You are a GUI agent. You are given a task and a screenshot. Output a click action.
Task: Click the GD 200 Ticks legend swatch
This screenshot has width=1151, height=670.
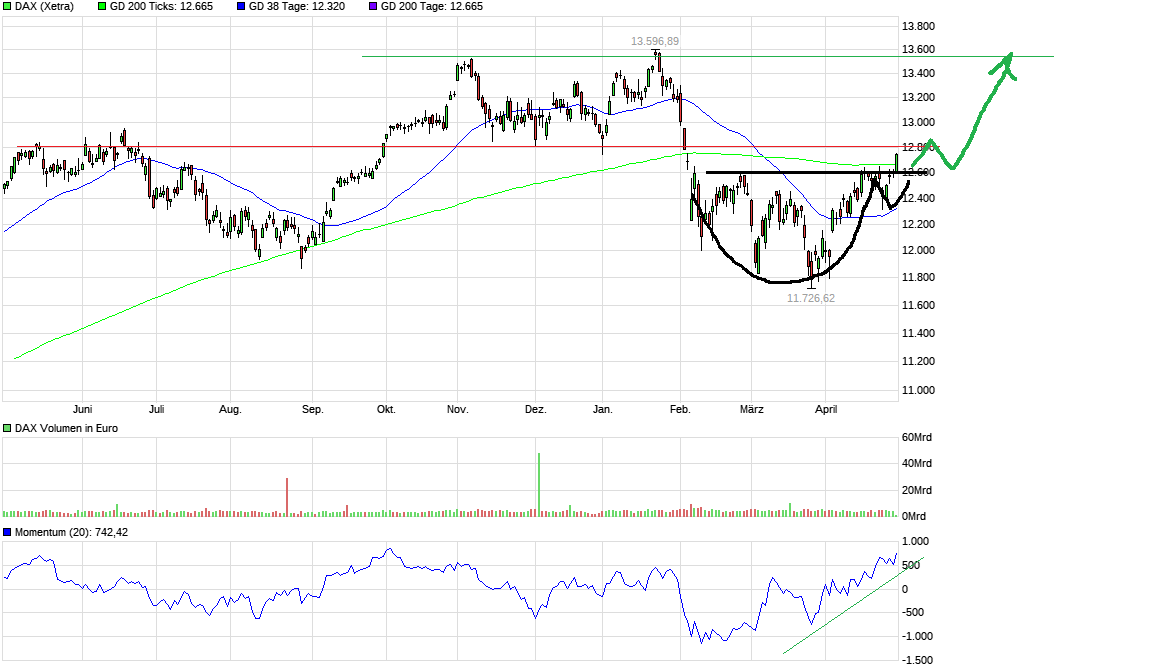click(102, 7)
